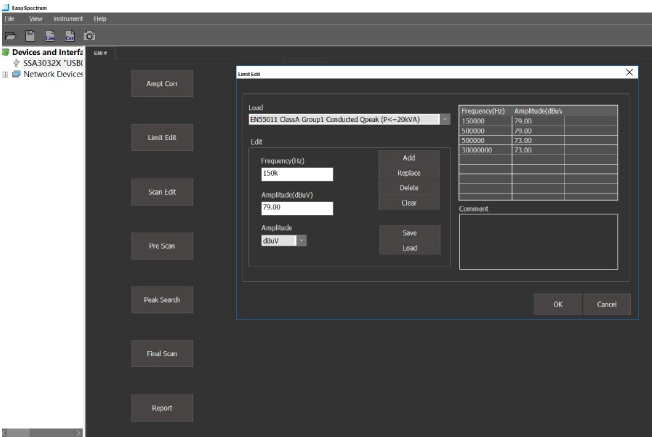Select the 30000000 frequency table cell
Screen dimensions: 652x437
(485, 150)
